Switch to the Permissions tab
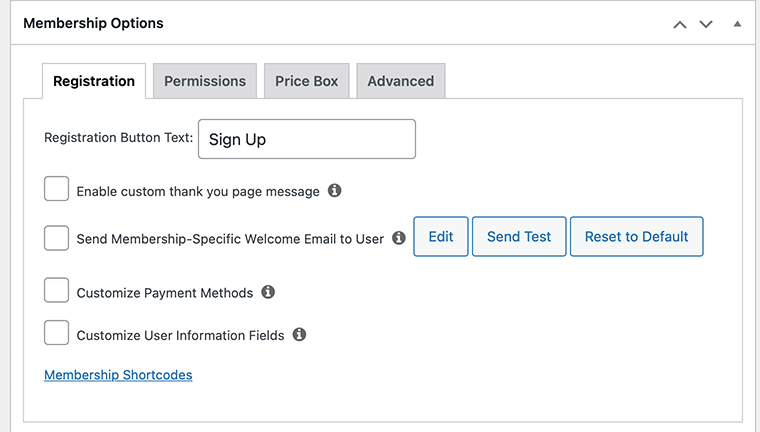 coord(205,81)
